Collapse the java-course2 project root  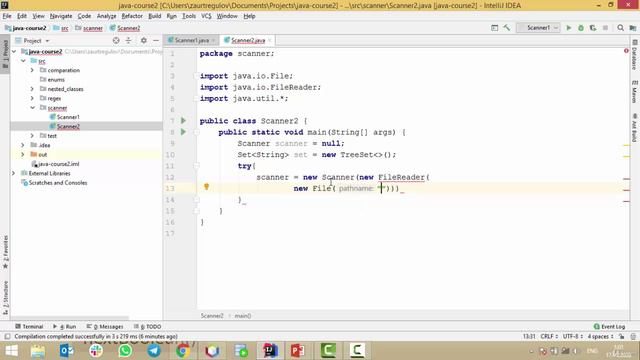point(14,52)
